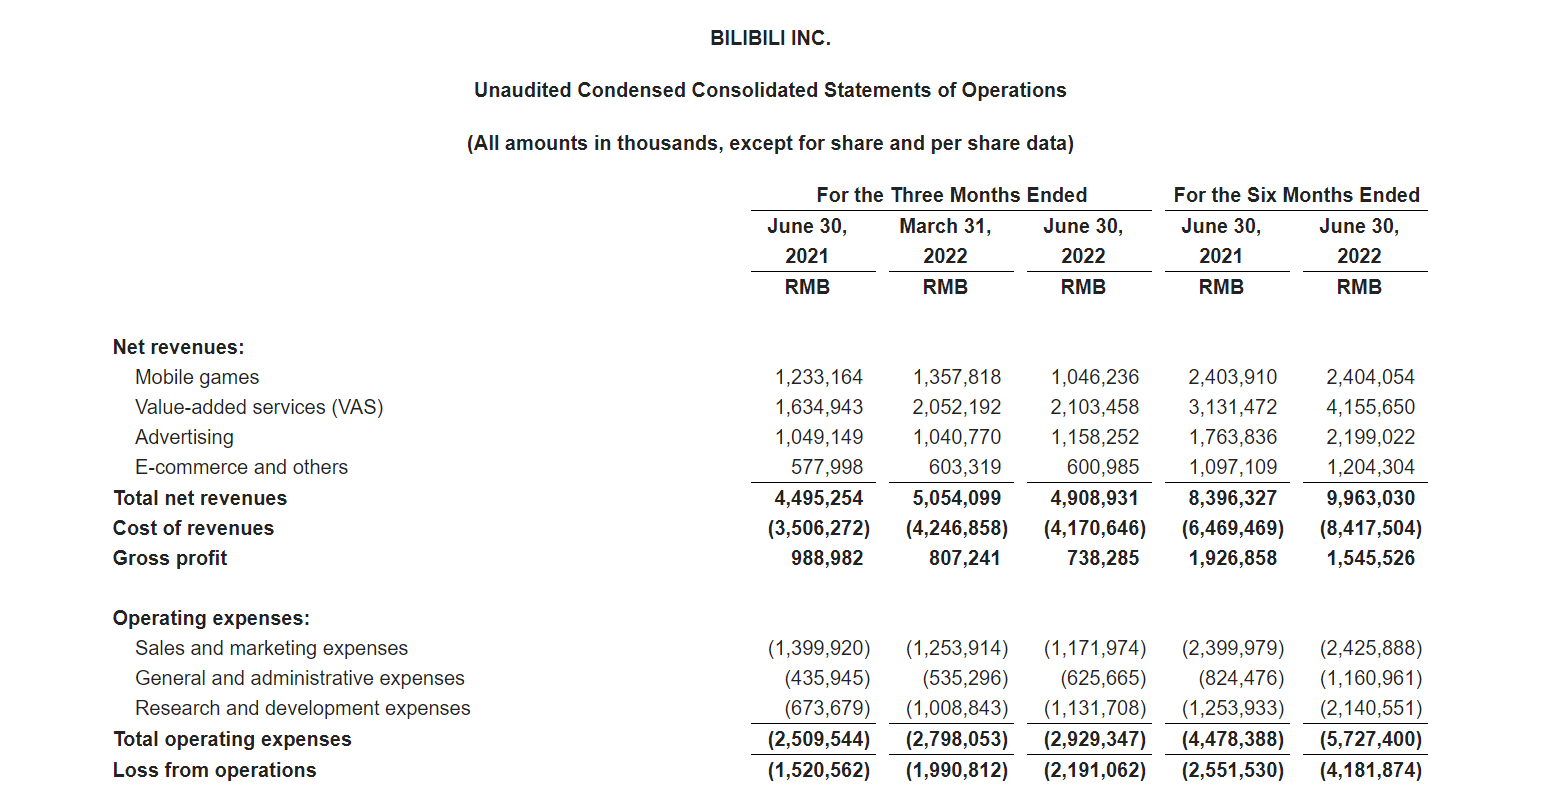Viewport: 1557px width, 800px height.
Task: Select gross profit value 738,285
Action: (x=1103, y=558)
